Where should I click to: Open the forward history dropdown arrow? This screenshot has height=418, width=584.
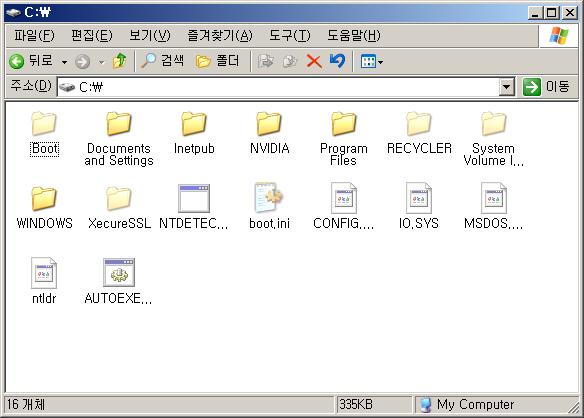click(x=101, y=62)
